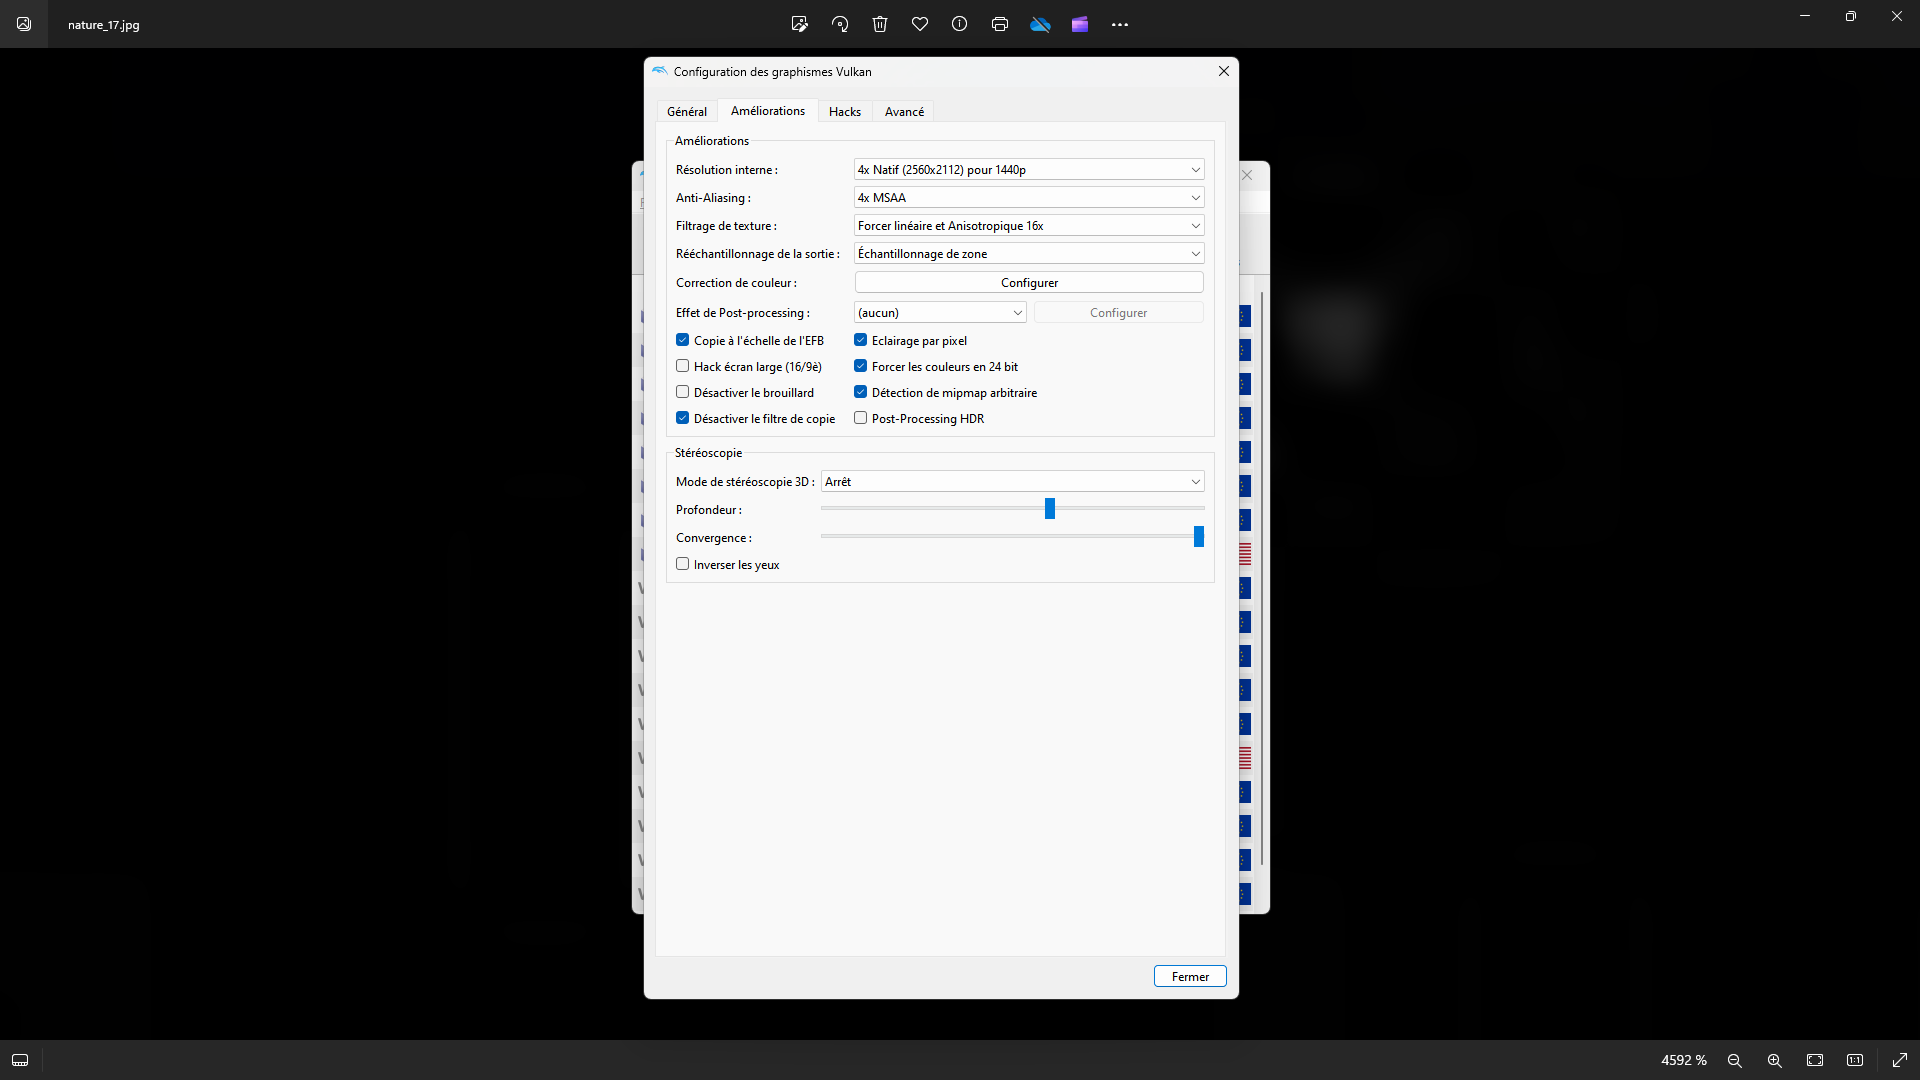Click the Dolphin logo in the dialog title bar

click(x=659, y=71)
